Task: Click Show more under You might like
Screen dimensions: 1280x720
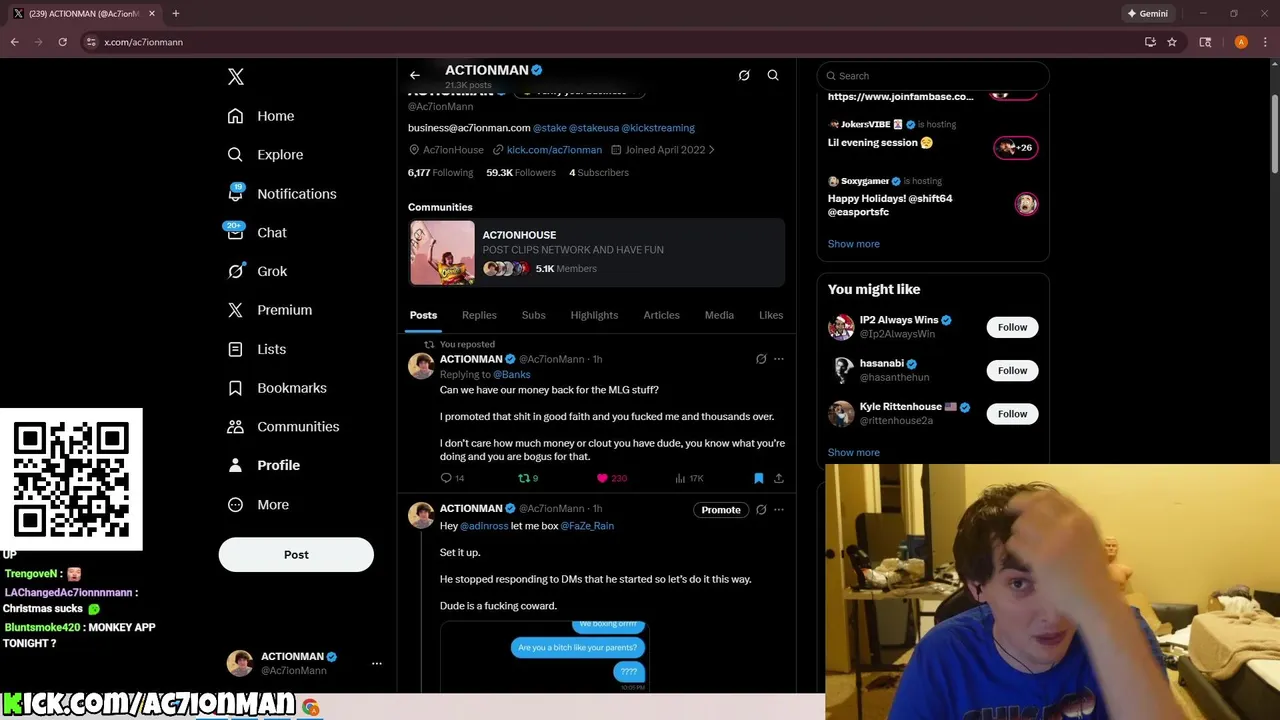Action: pyautogui.click(x=854, y=453)
